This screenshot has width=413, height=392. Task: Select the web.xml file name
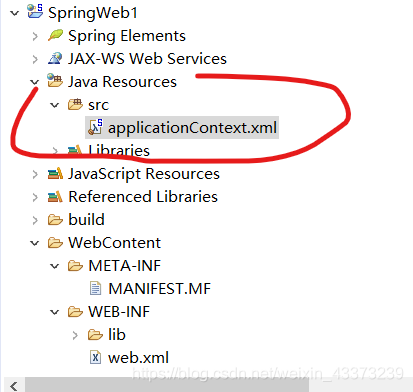tap(138, 358)
